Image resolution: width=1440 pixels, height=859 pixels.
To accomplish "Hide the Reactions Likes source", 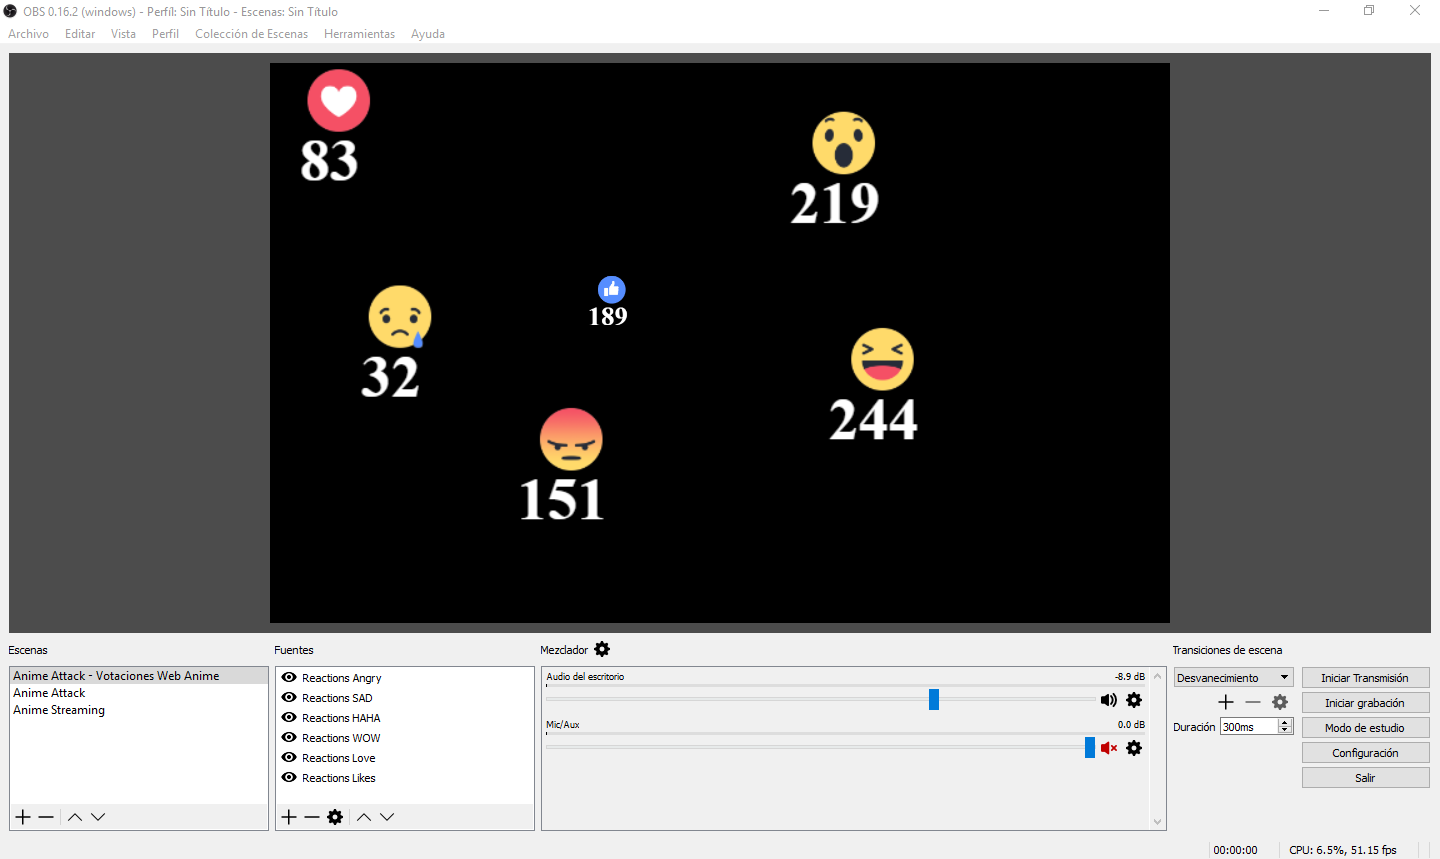I will (x=289, y=777).
